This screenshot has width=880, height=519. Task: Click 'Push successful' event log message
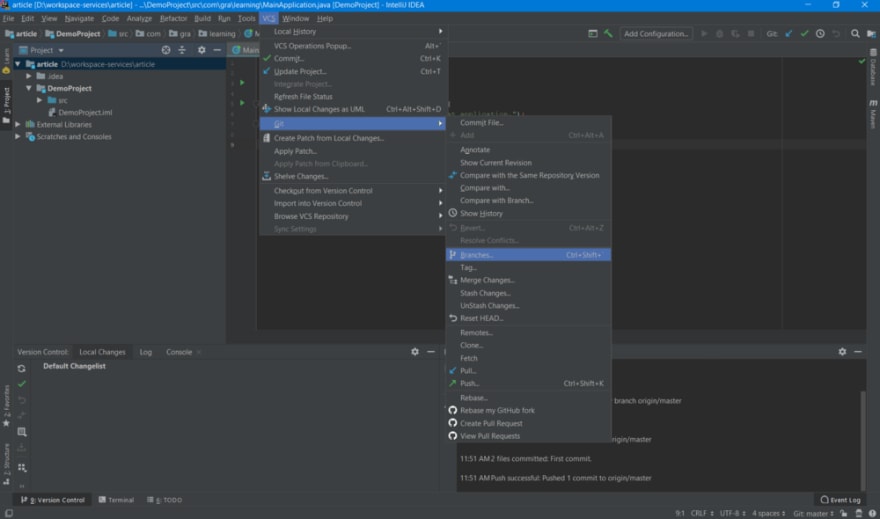[556, 478]
